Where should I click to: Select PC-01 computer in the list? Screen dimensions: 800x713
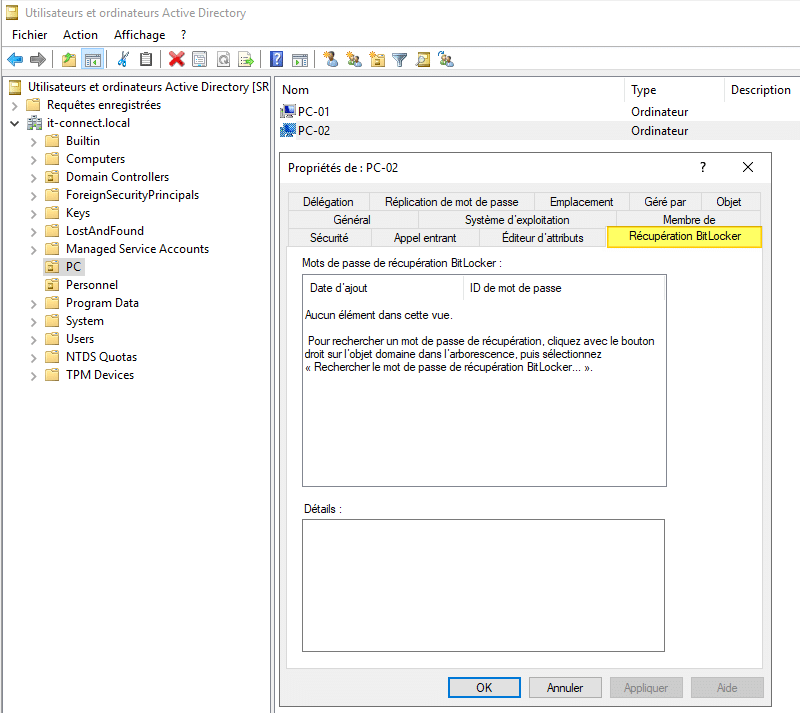click(313, 112)
